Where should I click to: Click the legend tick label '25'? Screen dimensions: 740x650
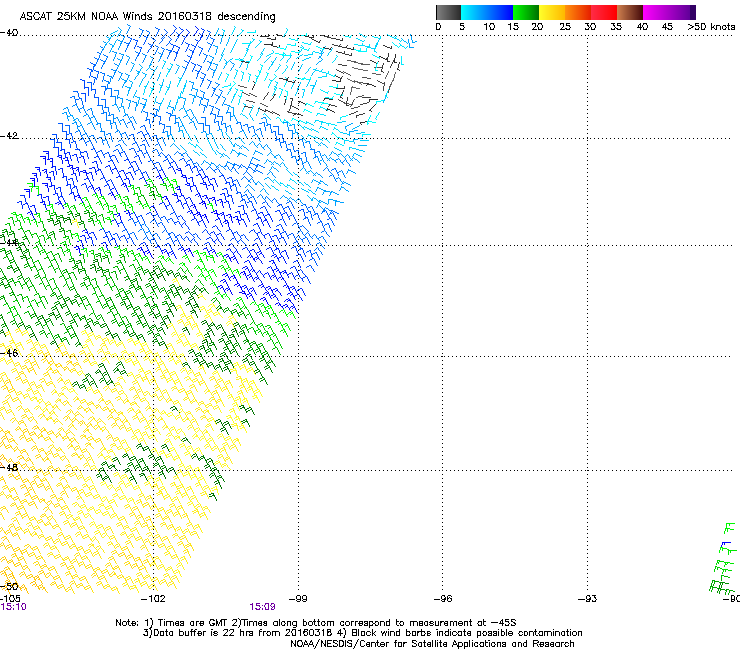tap(565, 26)
